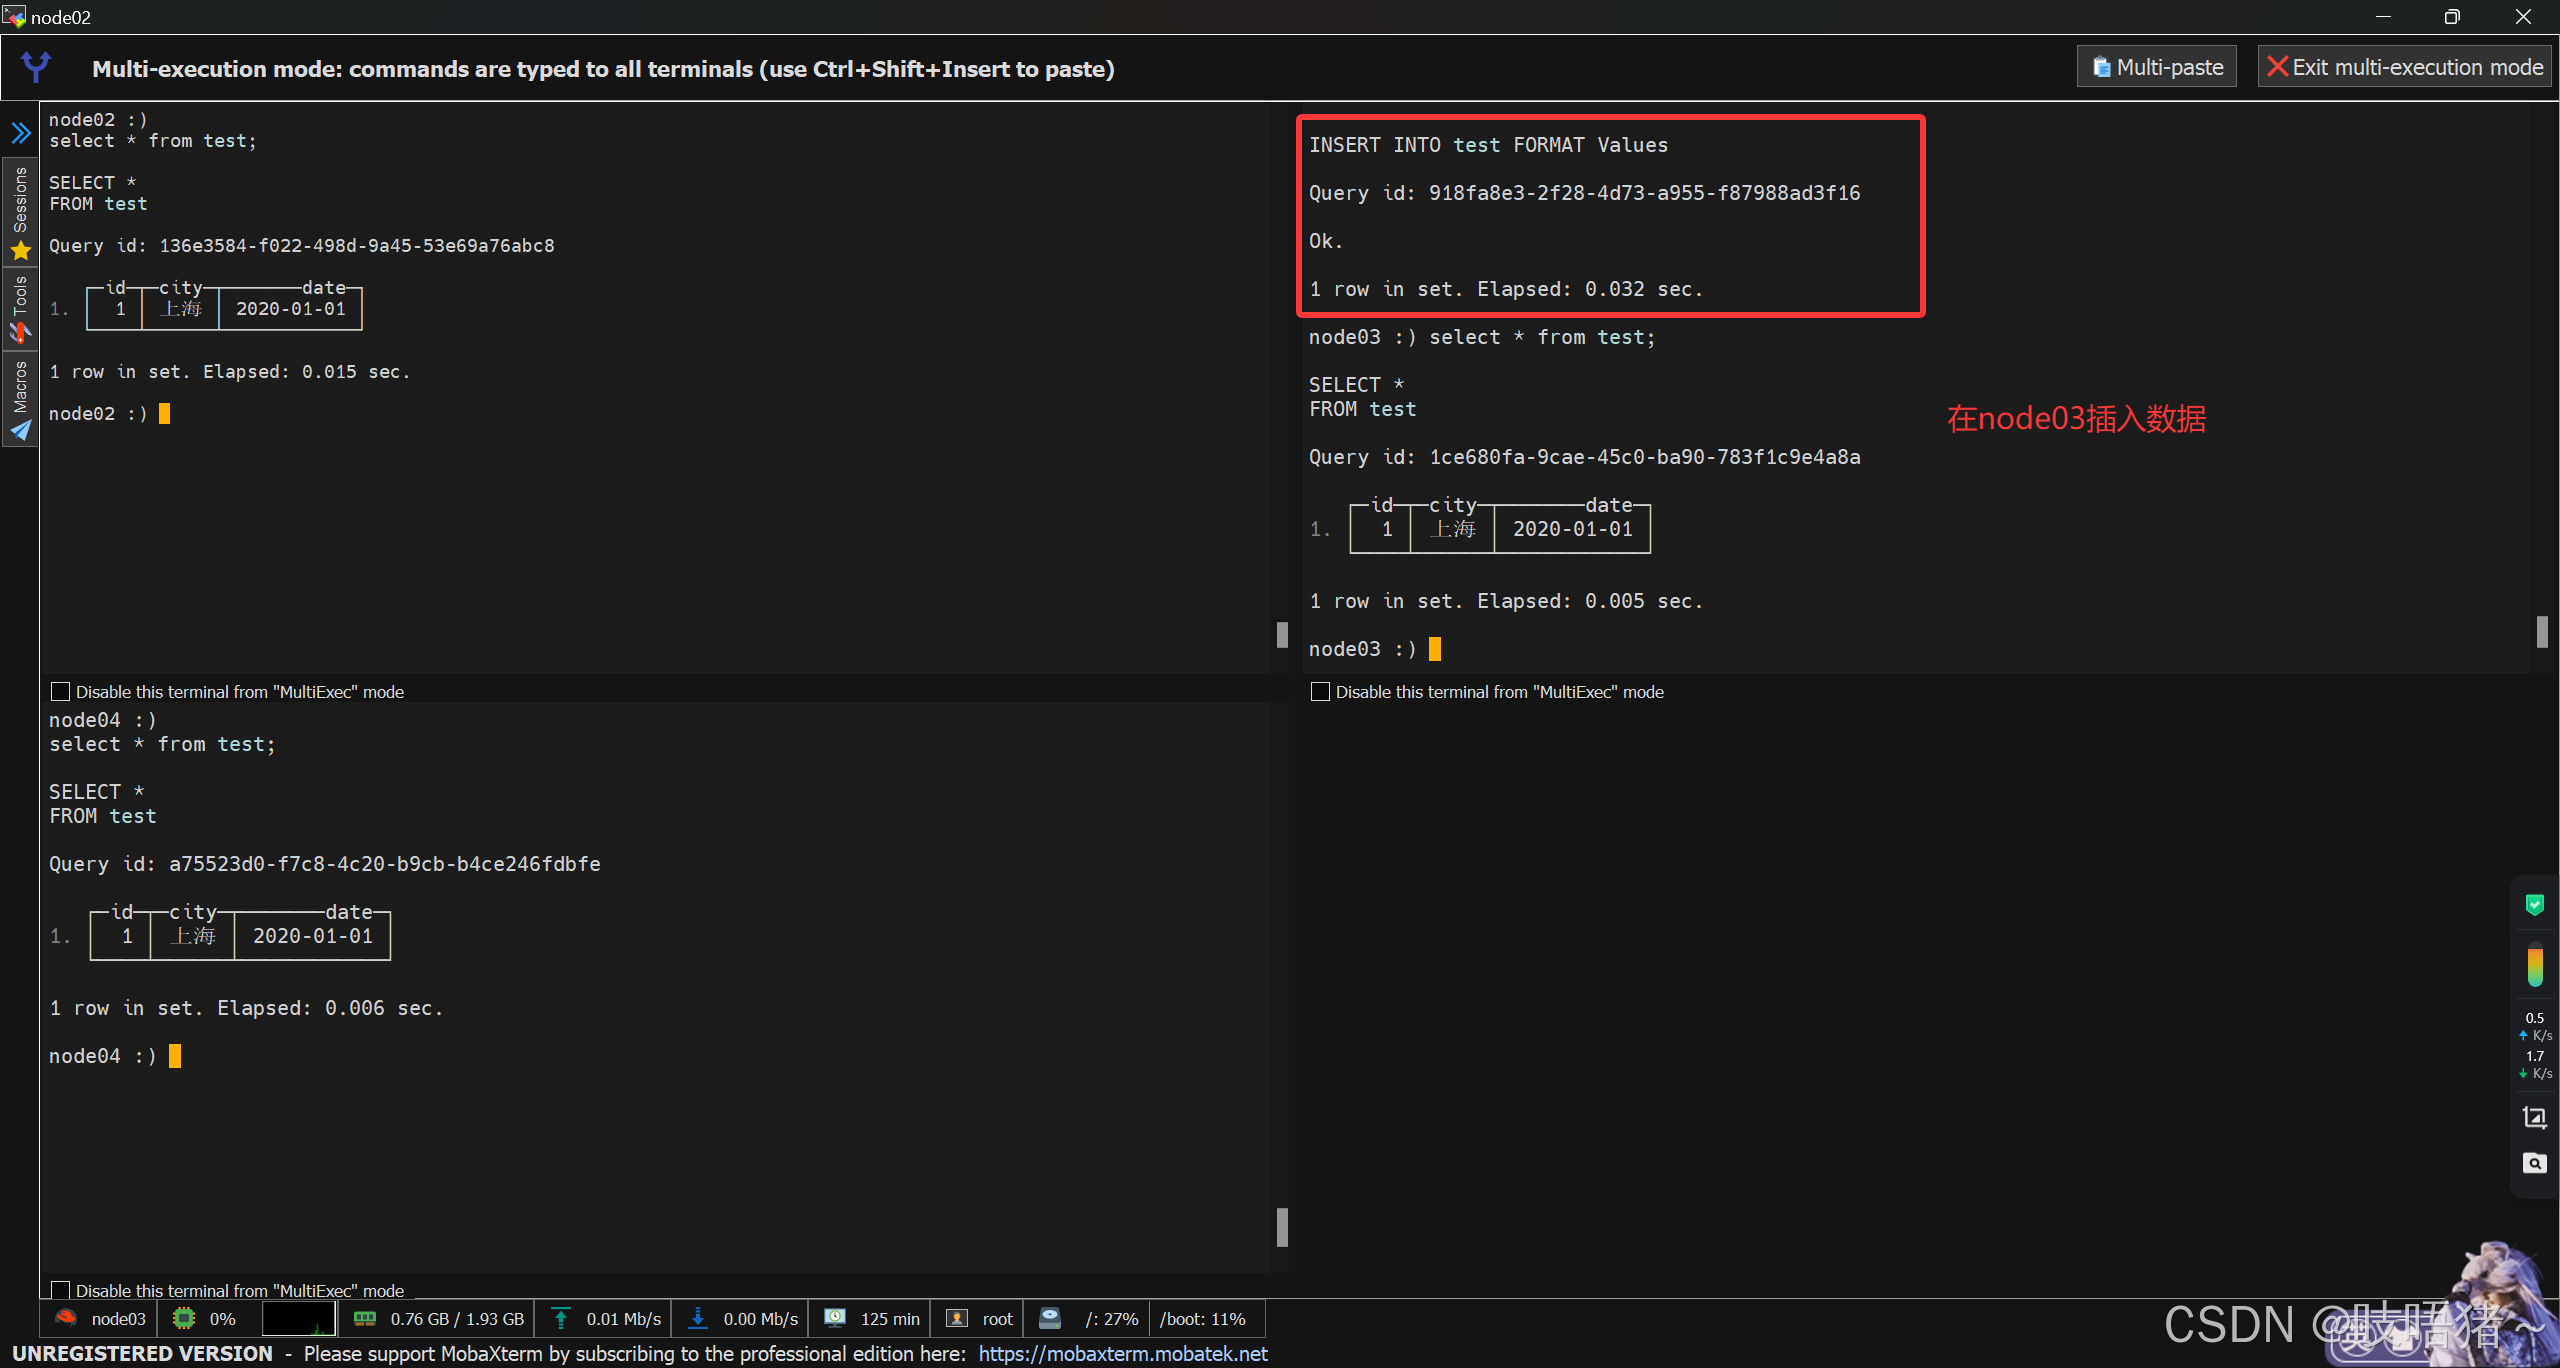Screen dimensions: 2560x1368
Task: Open the mobaxterm.mobatek.net link
Action: [x=1122, y=1353]
